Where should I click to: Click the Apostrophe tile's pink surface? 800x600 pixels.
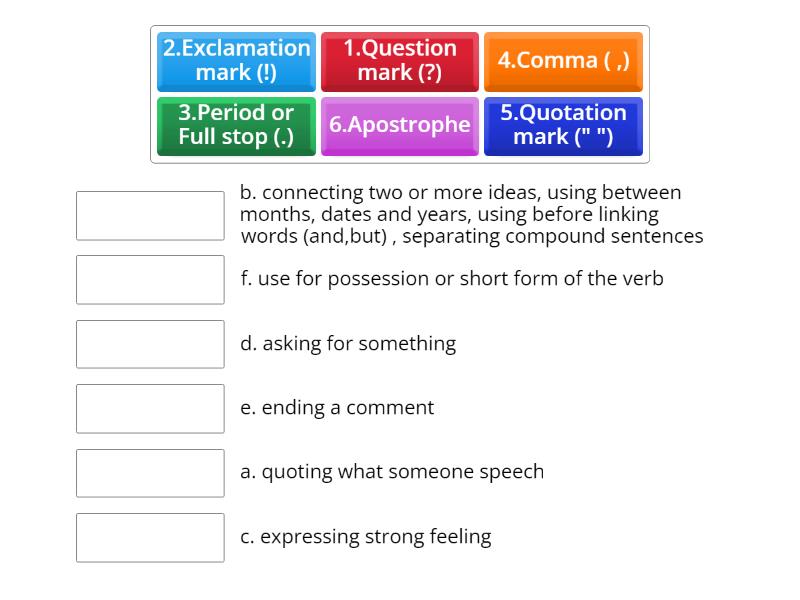point(400,126)
